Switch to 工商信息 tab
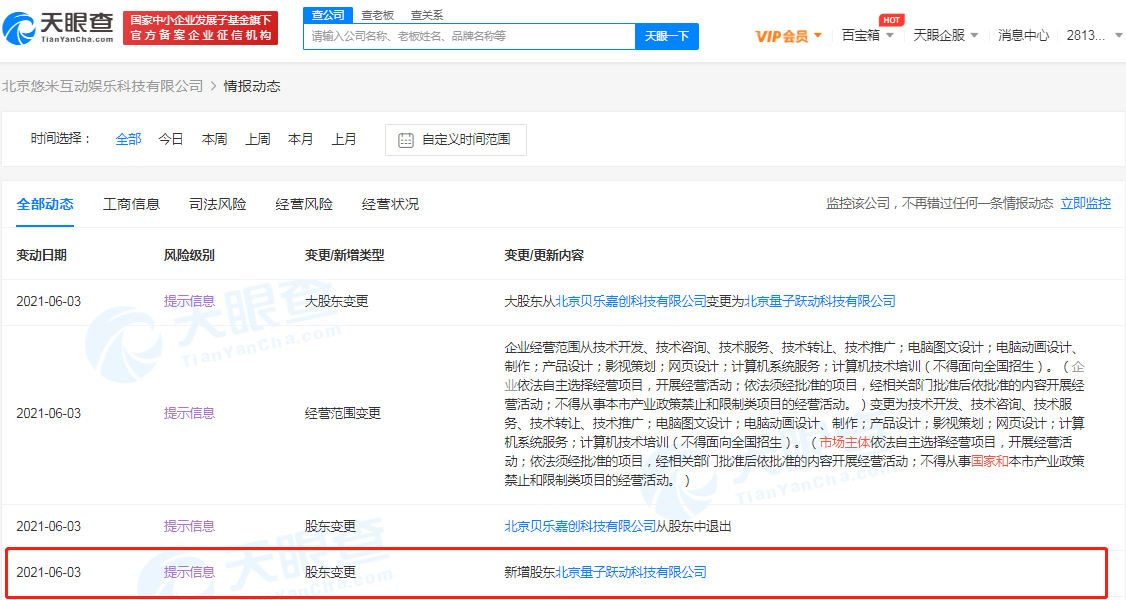The width and height of the screenshot is (1126, 600). coord(131,205)
